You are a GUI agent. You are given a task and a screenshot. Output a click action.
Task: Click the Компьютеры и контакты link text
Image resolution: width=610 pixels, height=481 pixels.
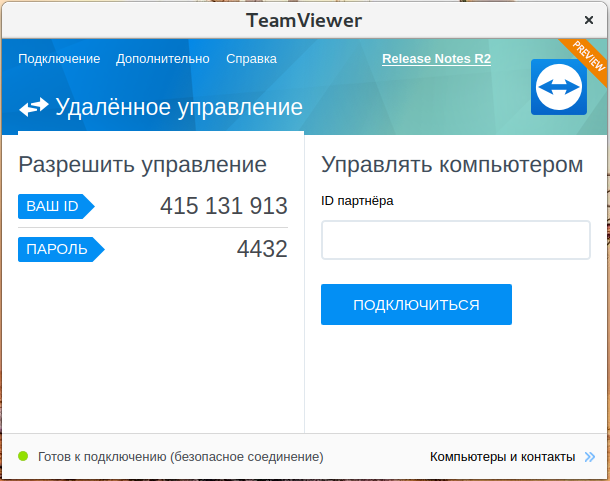pos(503,457)
